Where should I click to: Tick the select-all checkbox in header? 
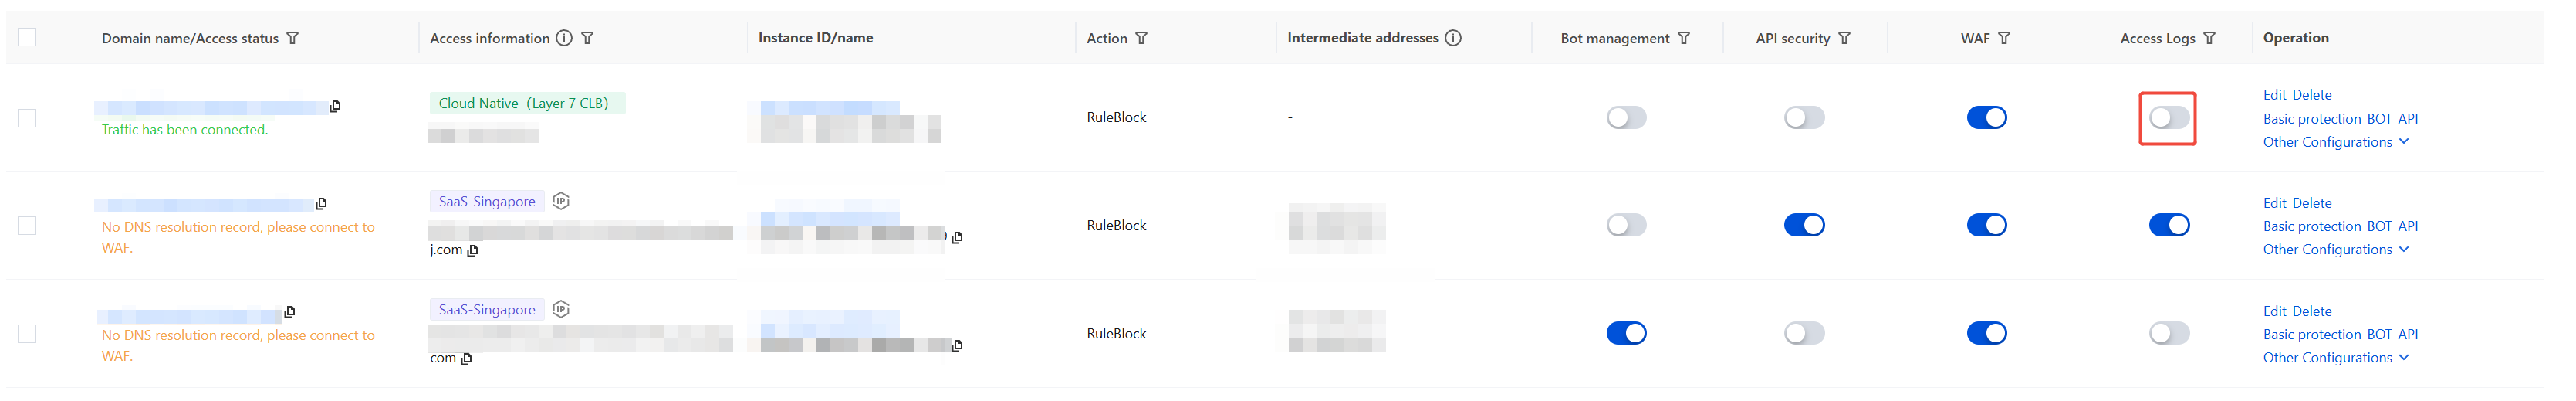(x=27, y=37)
